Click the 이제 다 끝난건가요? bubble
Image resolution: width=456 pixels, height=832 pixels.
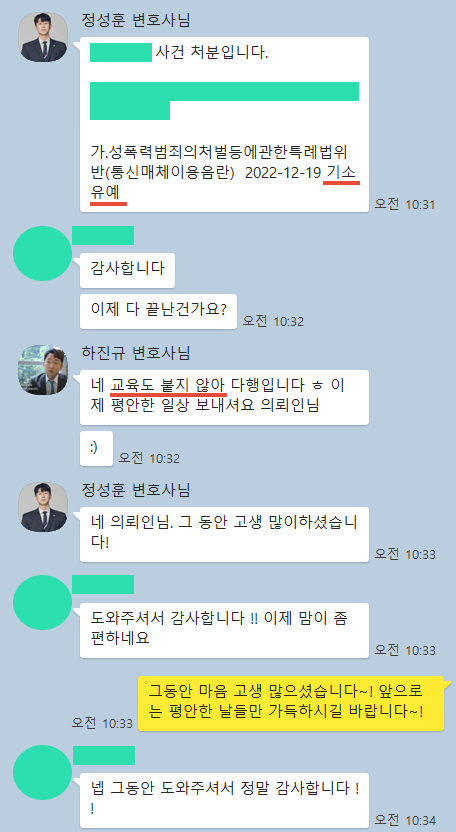click(159, 309)
